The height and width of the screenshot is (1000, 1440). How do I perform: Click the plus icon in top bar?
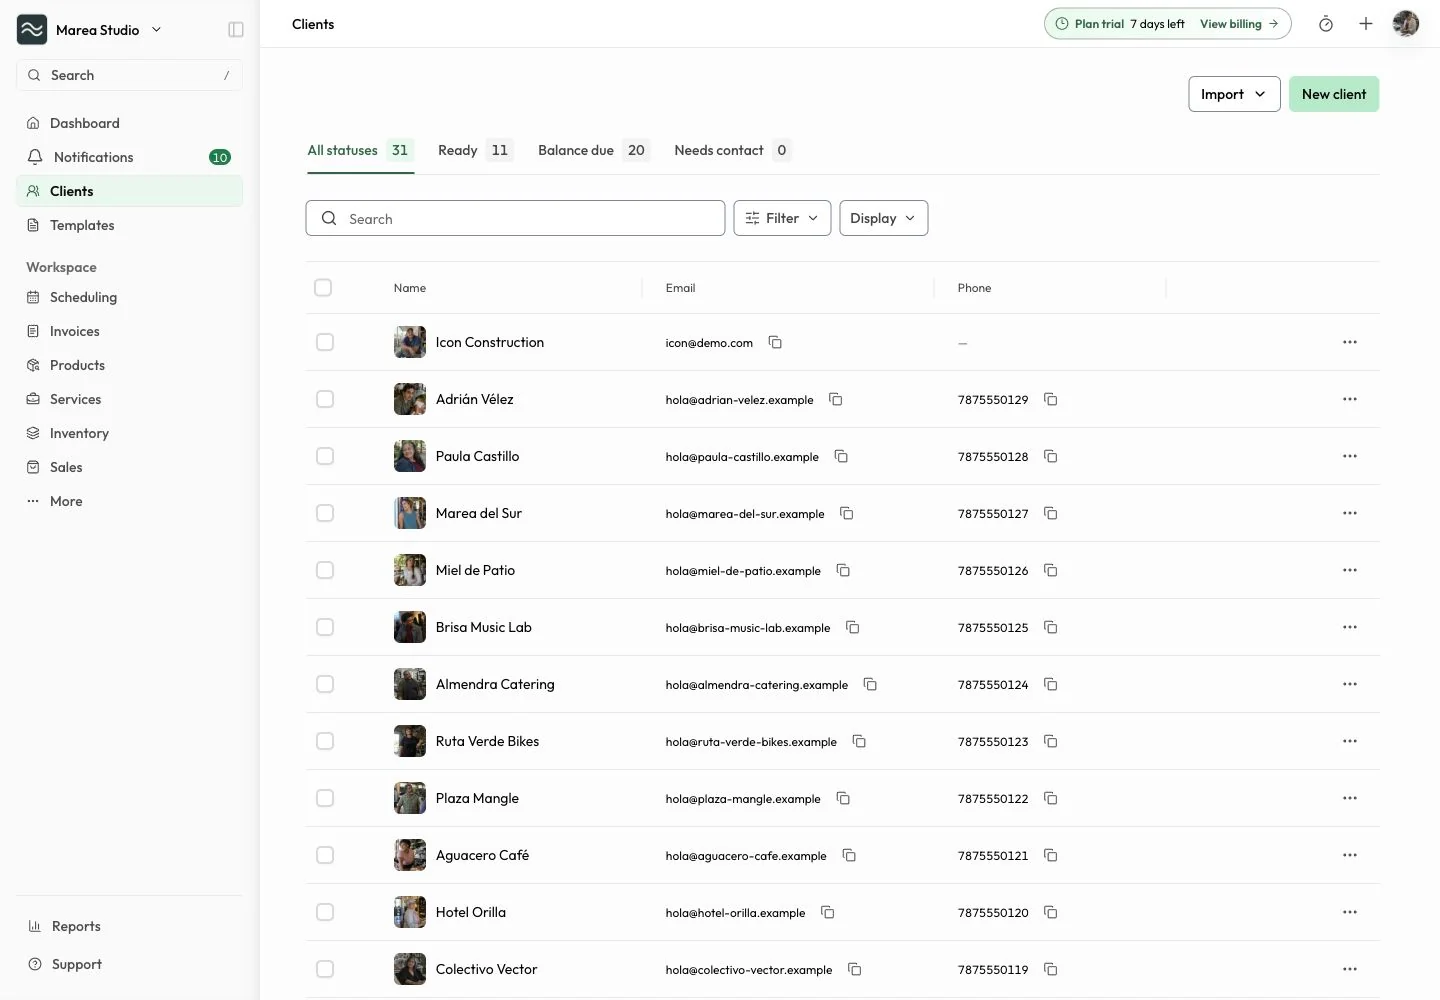pos(1366,24)
